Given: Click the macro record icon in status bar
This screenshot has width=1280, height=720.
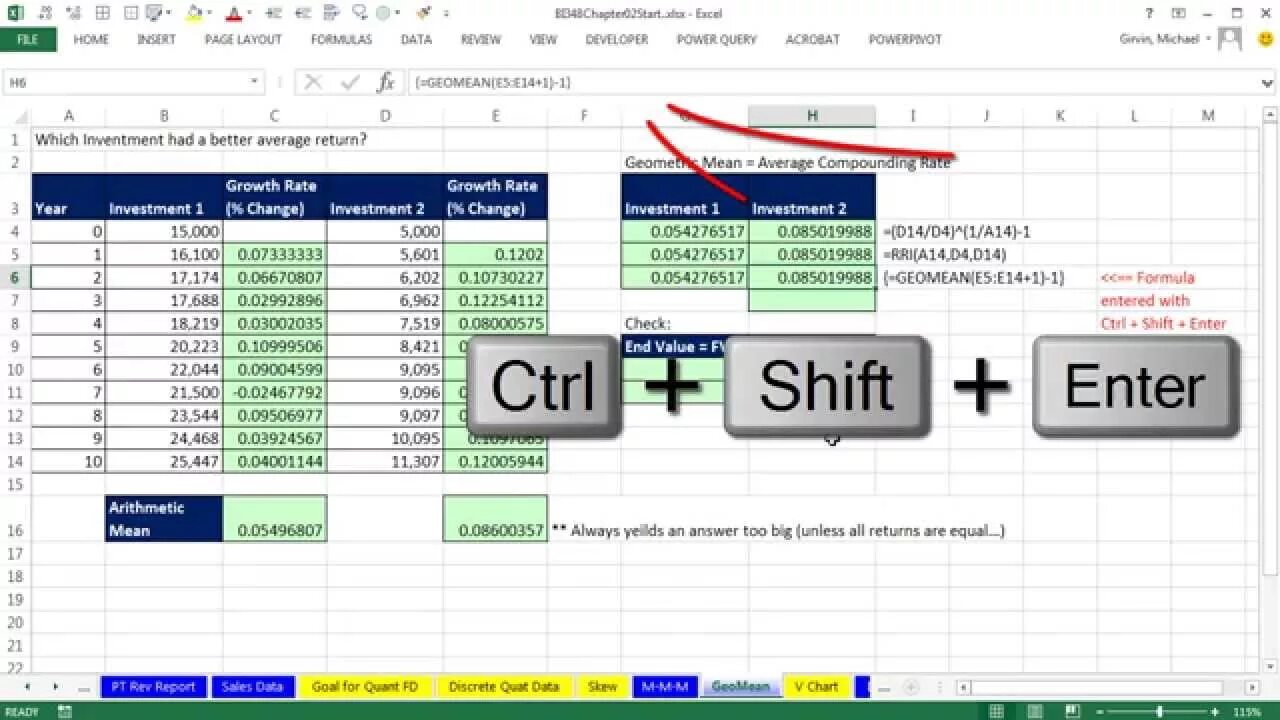Looking at the screenshot, I should click(x=66, y=712).
